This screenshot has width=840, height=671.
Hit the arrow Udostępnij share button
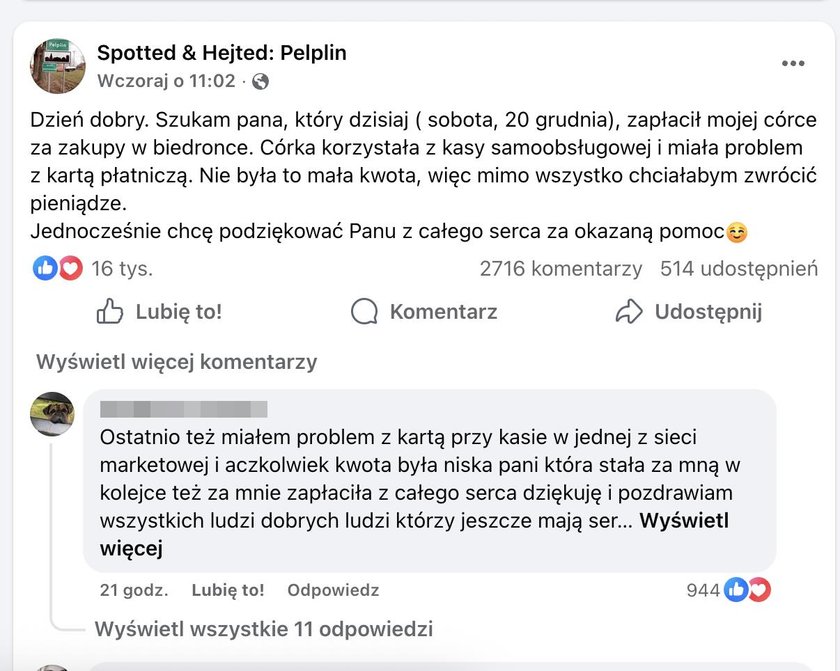click(688, 312)
